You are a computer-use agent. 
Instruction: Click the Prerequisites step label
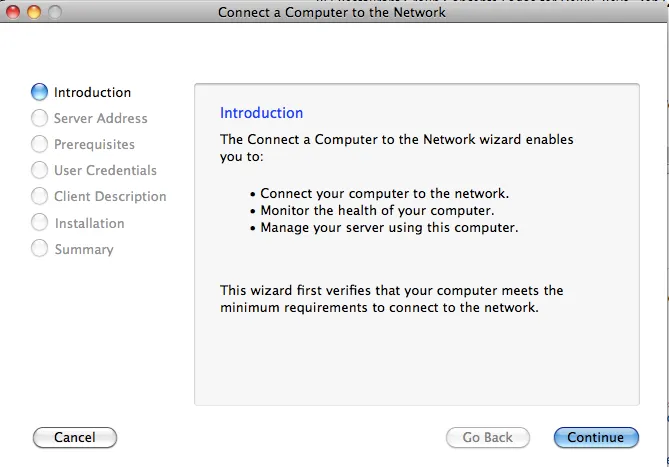point(94,145)
